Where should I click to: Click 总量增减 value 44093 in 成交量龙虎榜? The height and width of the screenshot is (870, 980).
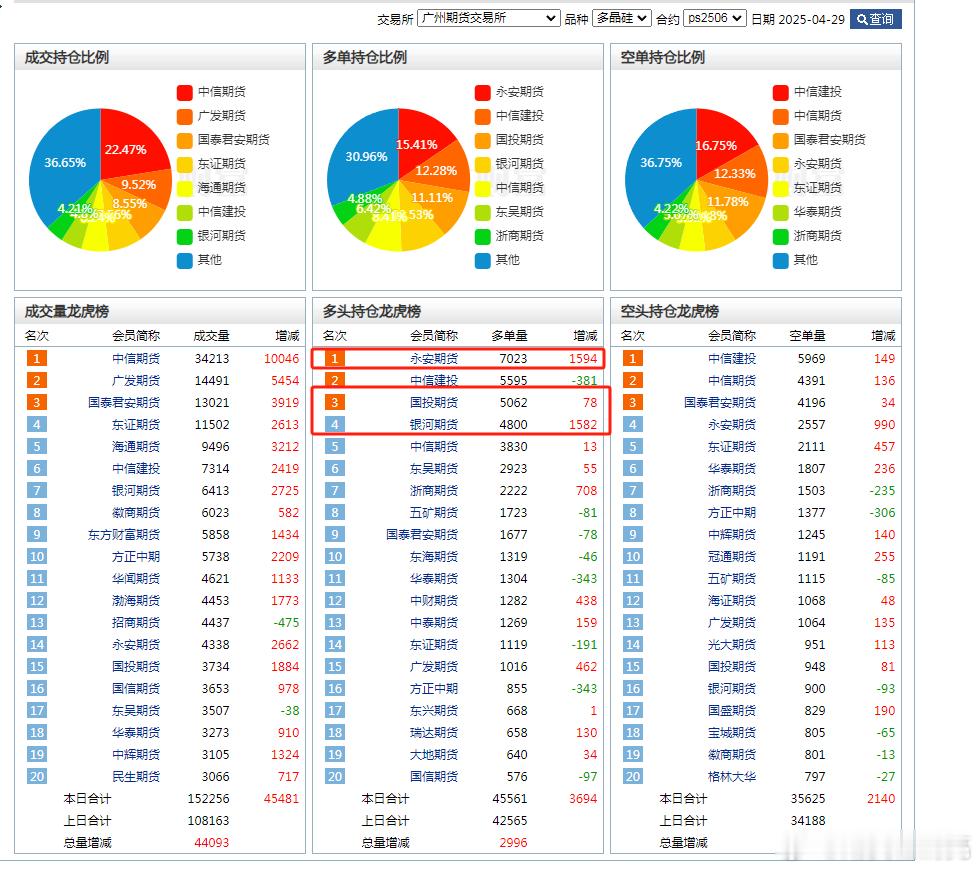pos(212,843)
